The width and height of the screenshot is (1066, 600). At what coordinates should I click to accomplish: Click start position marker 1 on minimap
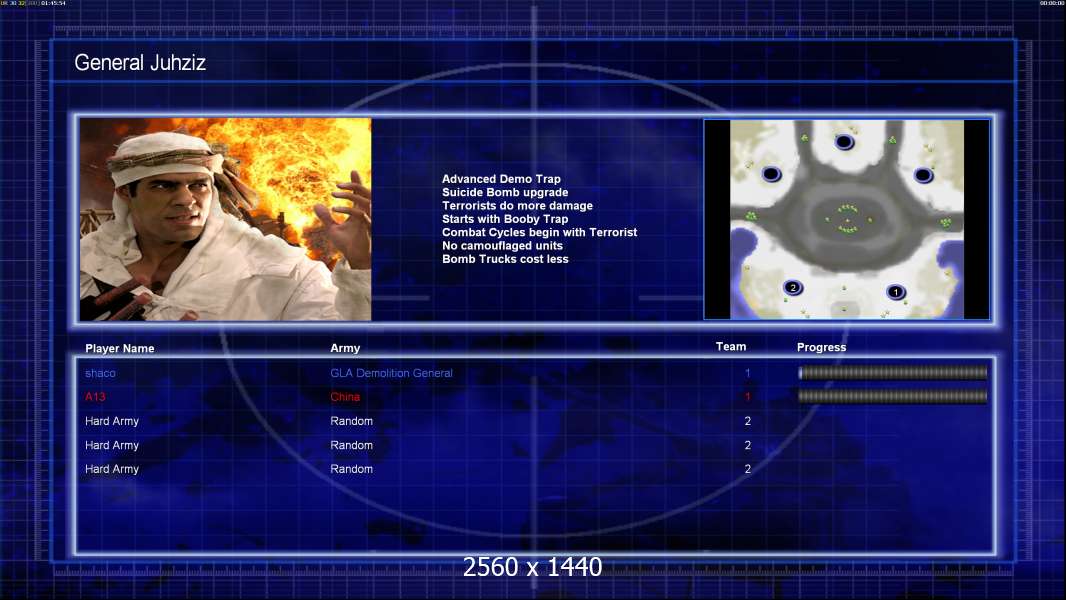(896, 292)
